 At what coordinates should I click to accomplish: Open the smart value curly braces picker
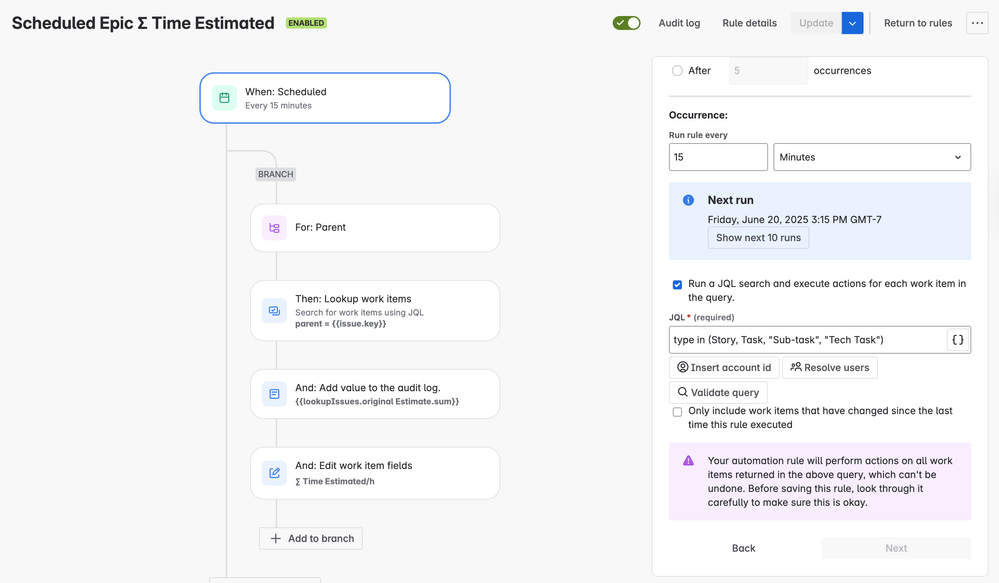tap(958, 340)
